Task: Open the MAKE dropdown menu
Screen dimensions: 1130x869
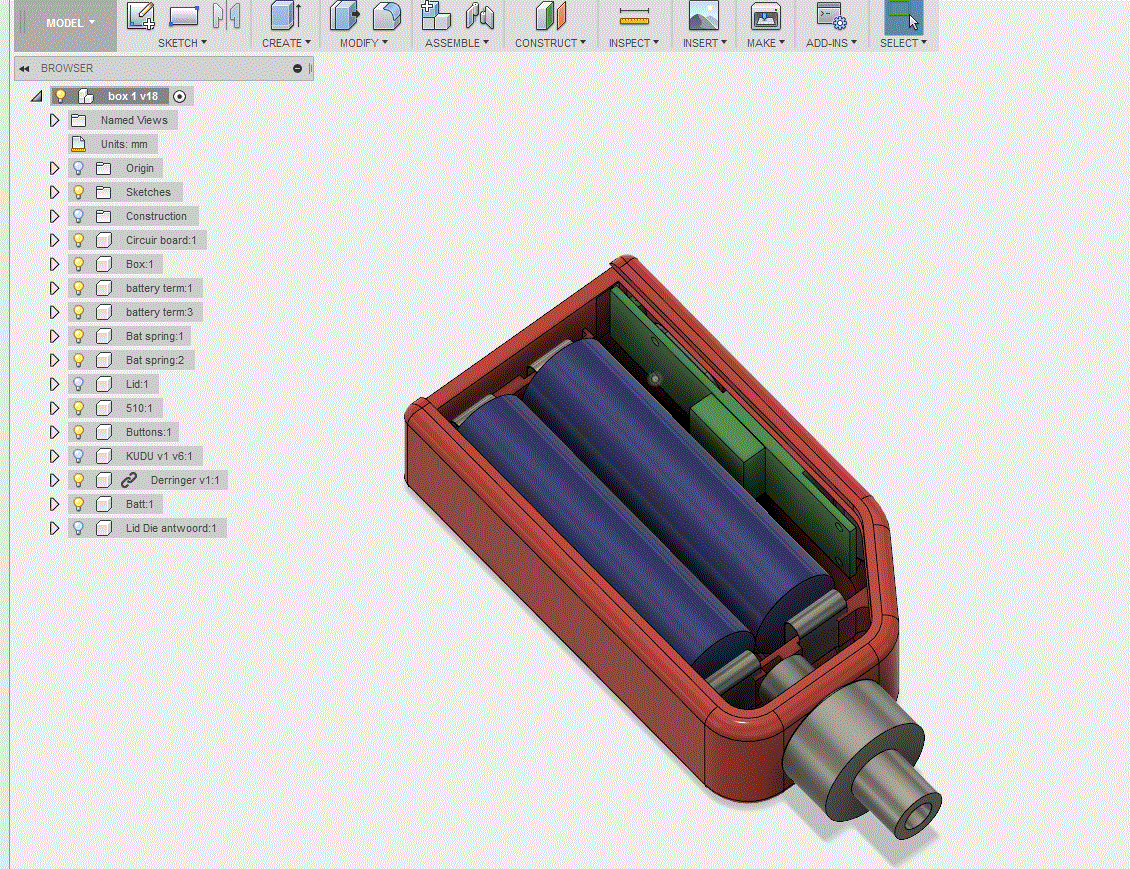Action: (x=765, y=43)
